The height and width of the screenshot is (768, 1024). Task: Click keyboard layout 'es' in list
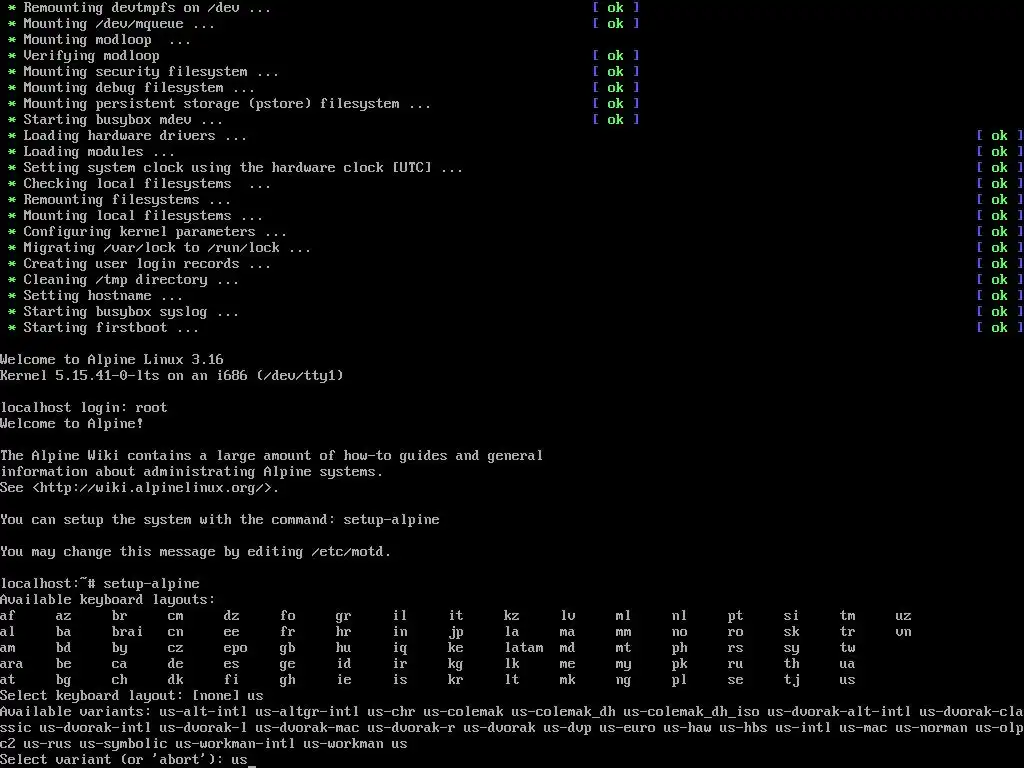coord(231,664)
